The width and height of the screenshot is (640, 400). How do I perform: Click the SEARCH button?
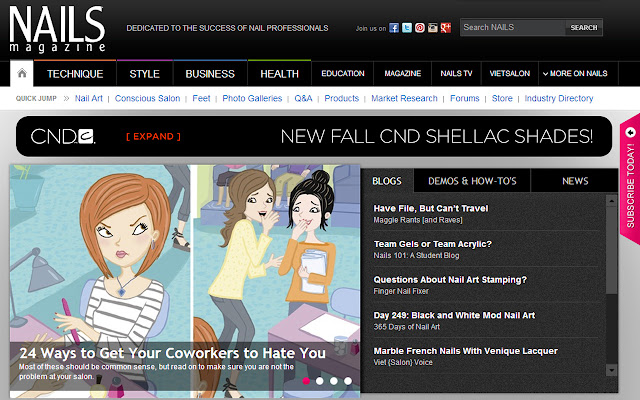pyautogui.click(x=584, y=27)
